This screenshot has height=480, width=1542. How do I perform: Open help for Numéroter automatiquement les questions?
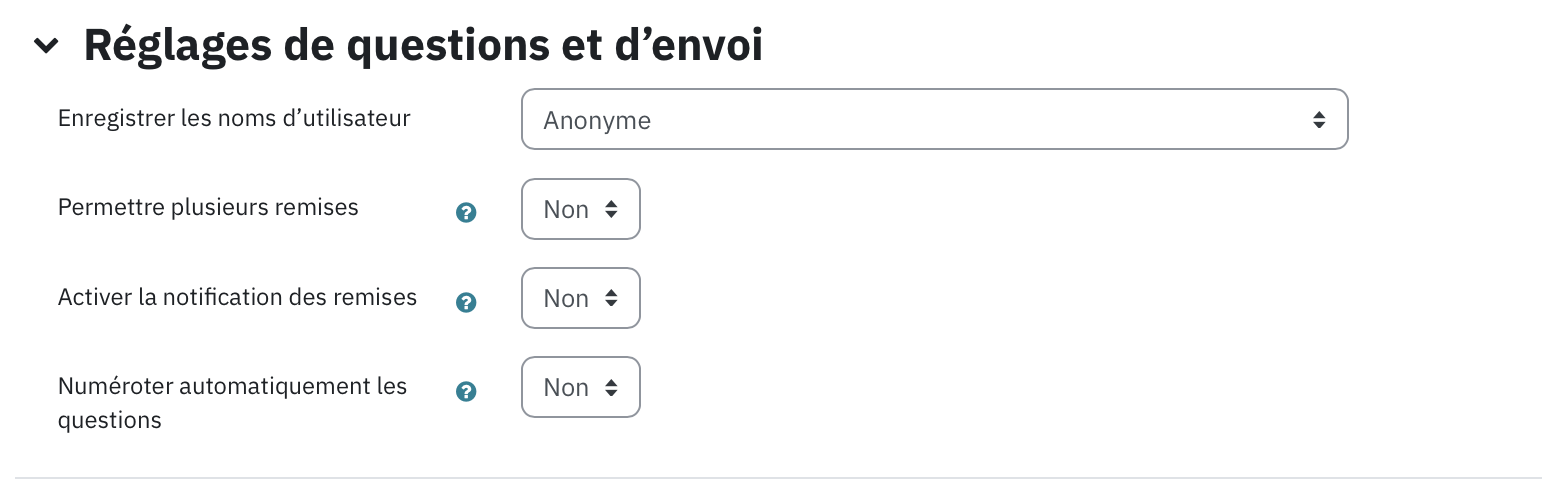[x=466, y=391]
